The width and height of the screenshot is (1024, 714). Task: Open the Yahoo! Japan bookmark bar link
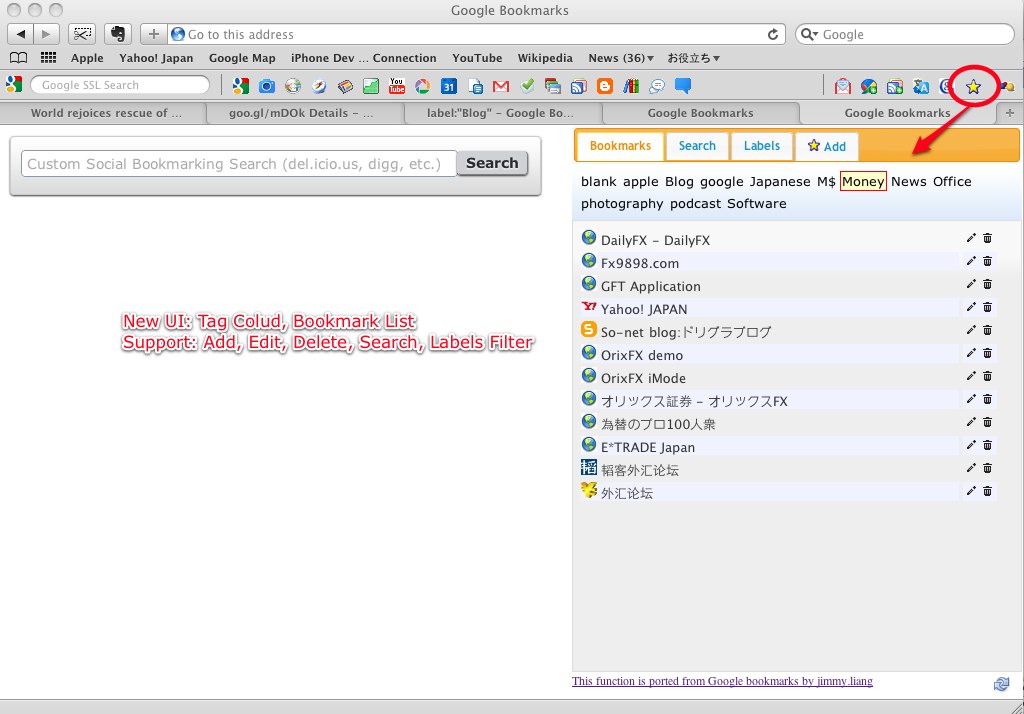pyautogui.click(x=156, y=58)
